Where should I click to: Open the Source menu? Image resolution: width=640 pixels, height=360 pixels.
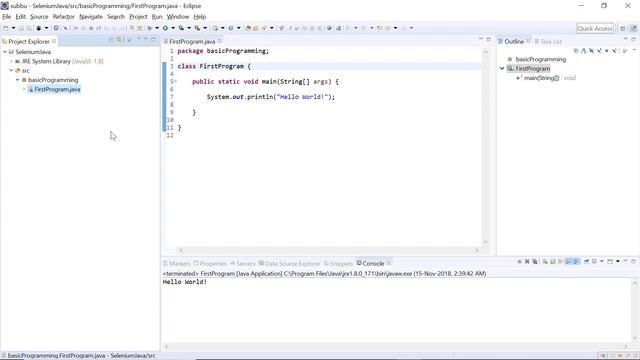[39, 17]
